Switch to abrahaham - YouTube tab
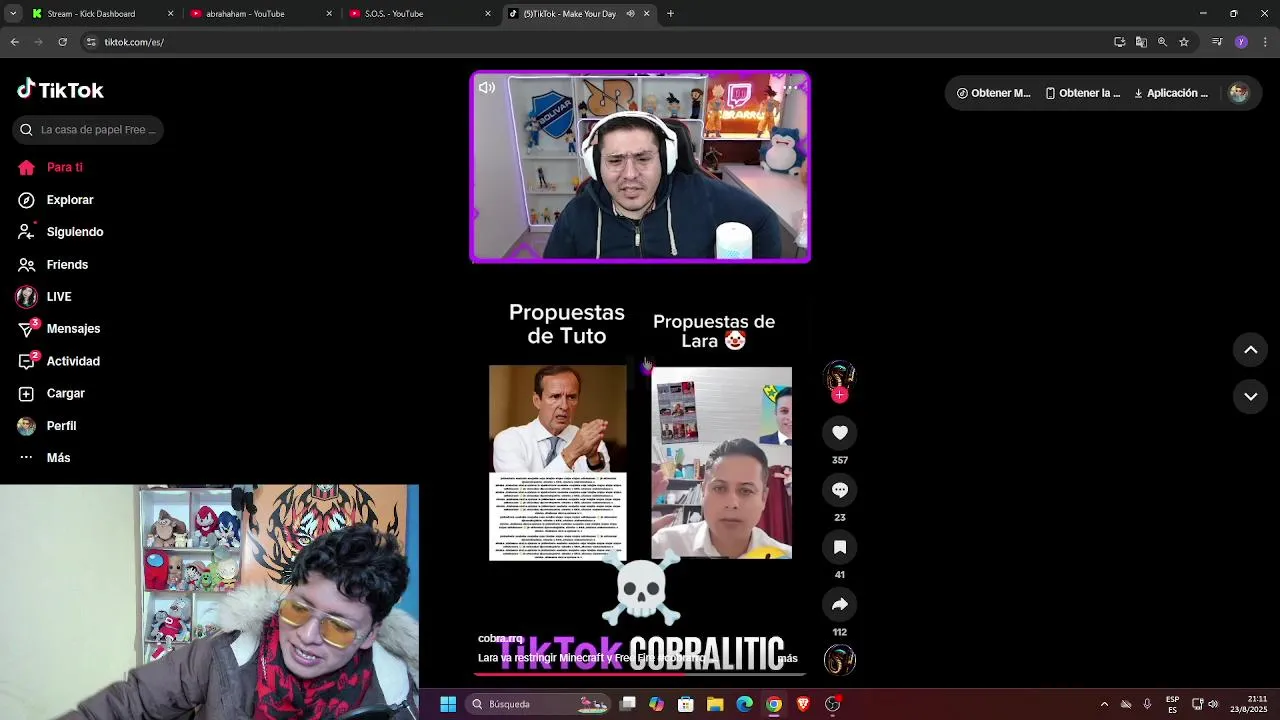Viewport: 1280px width, 720px height. tap(262, 14)
